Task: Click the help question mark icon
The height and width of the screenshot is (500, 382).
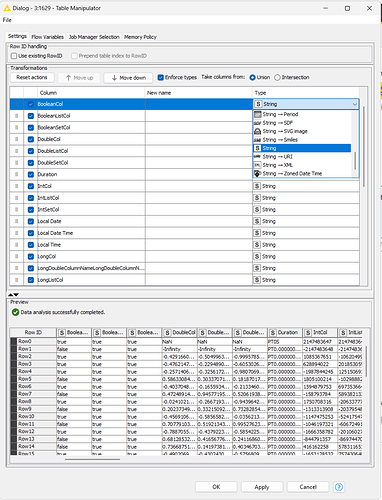Action: [x=339, y=487]
